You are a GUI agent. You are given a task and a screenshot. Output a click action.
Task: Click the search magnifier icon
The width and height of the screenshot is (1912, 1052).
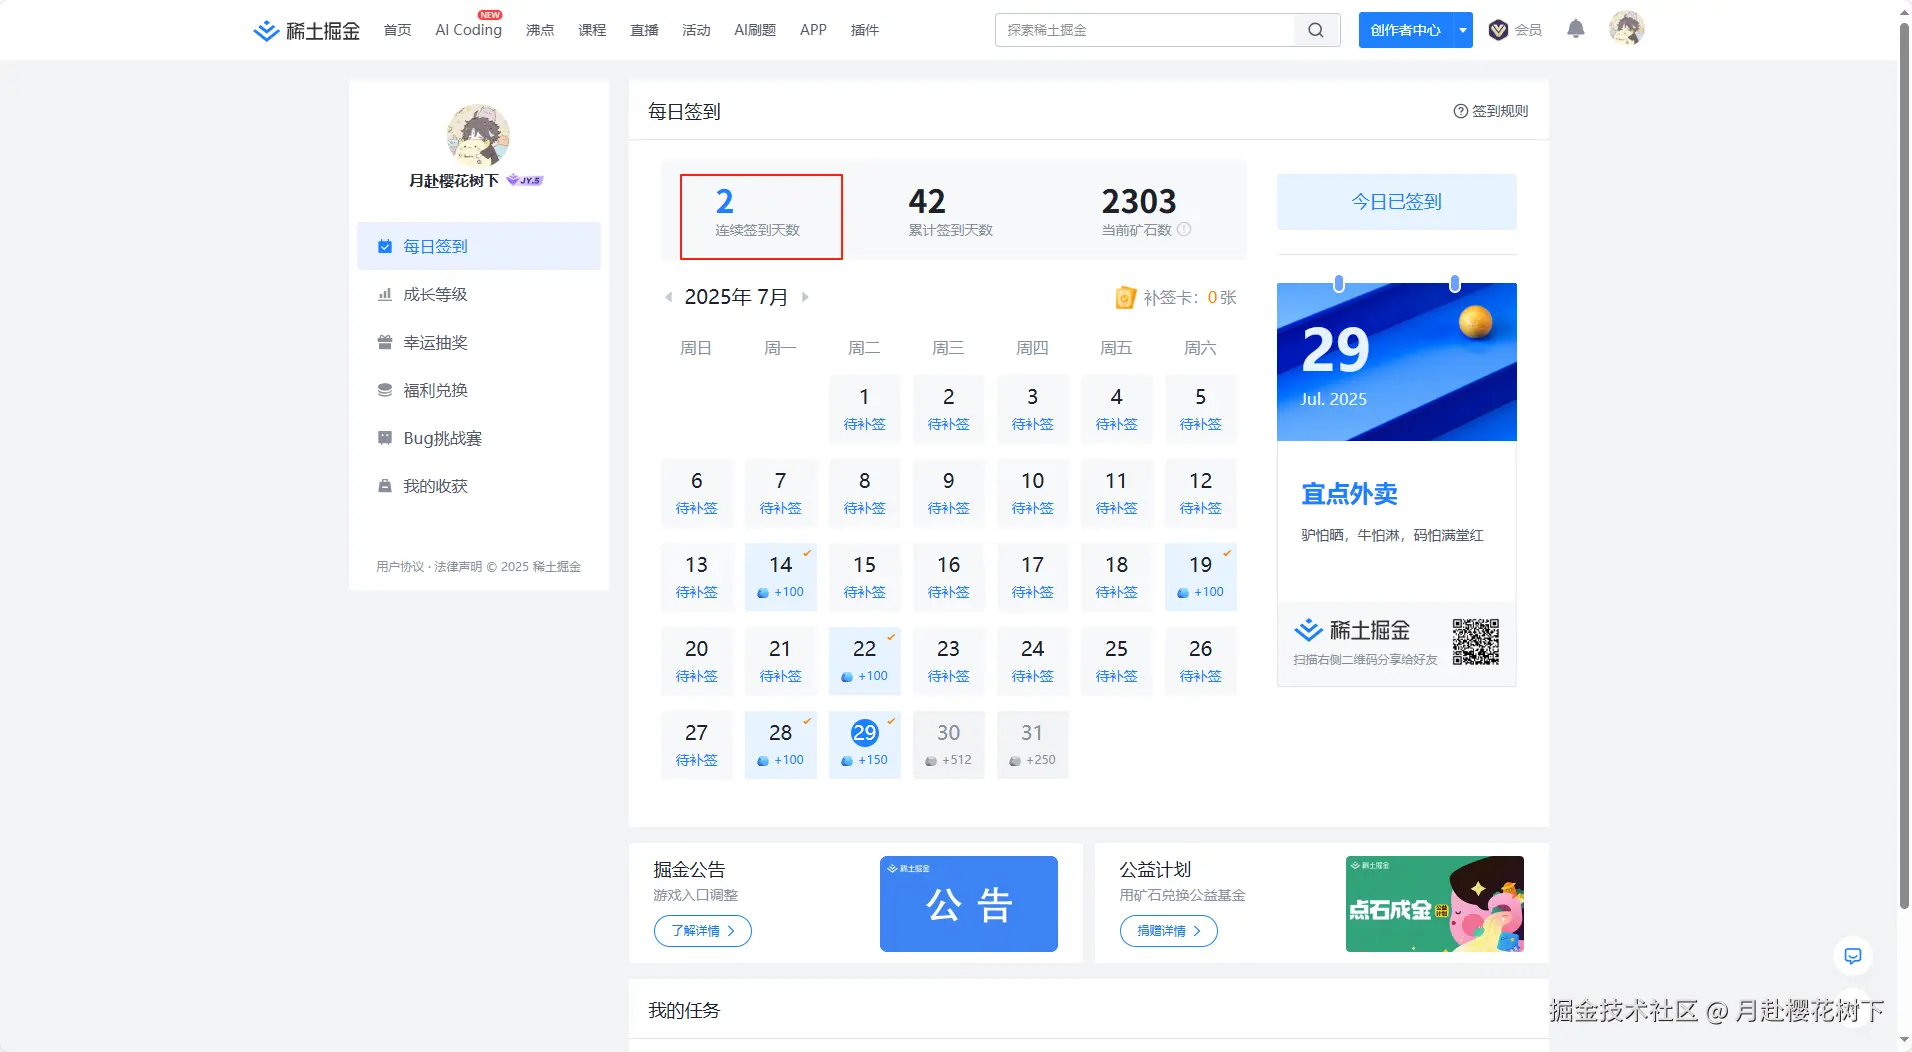click(x=1315, y=29)
